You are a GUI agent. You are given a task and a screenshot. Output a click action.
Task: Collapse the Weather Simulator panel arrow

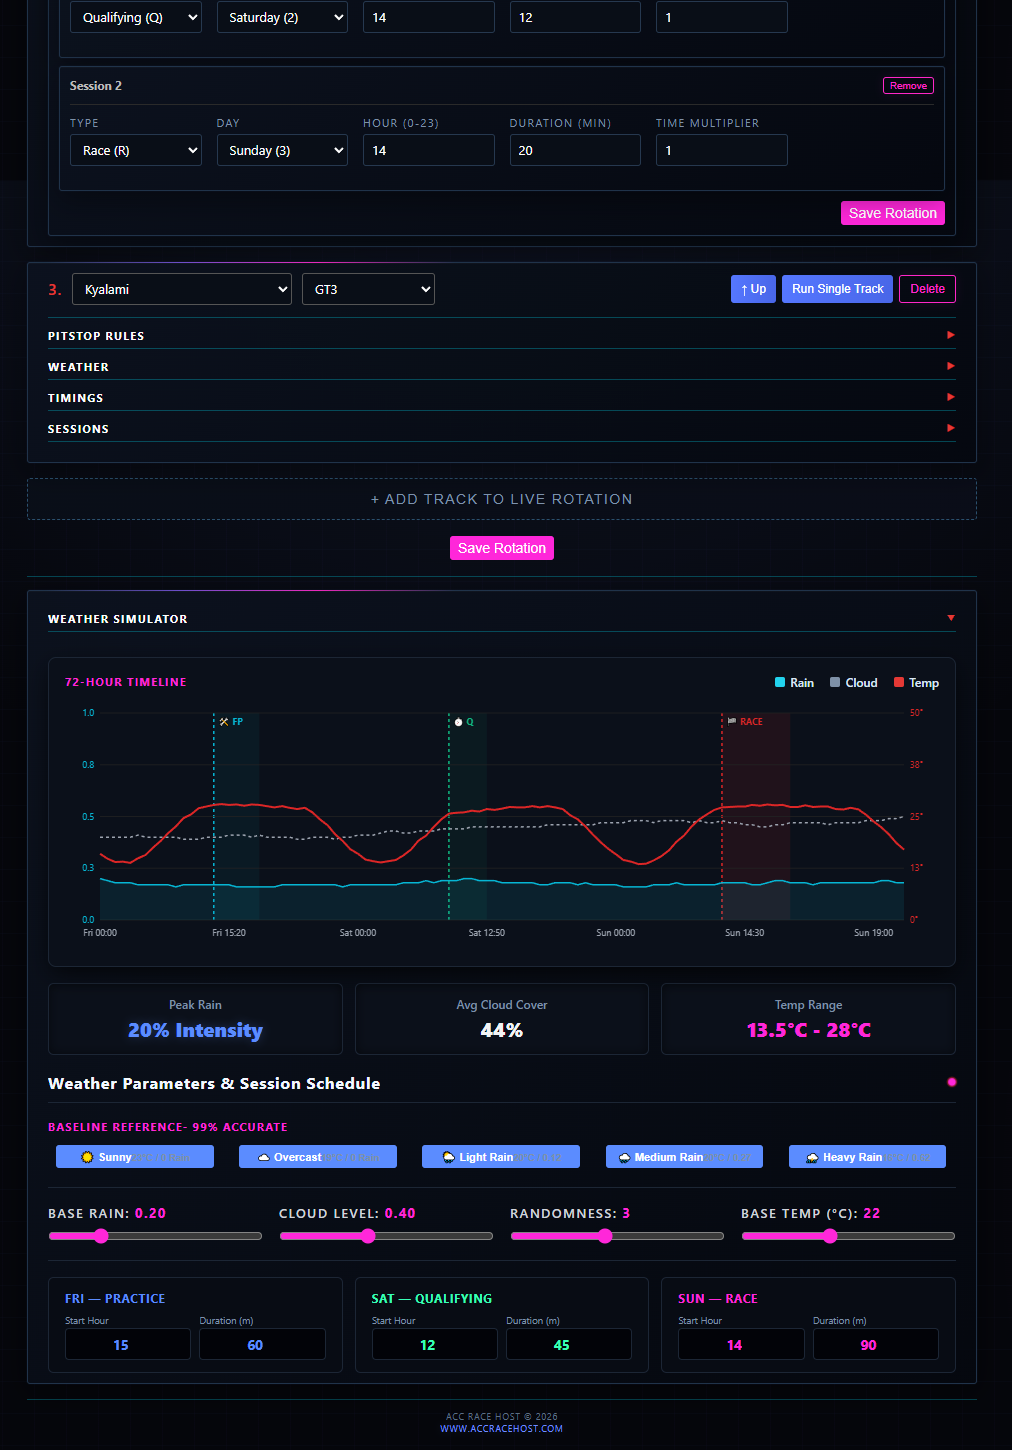click(951, 618)
